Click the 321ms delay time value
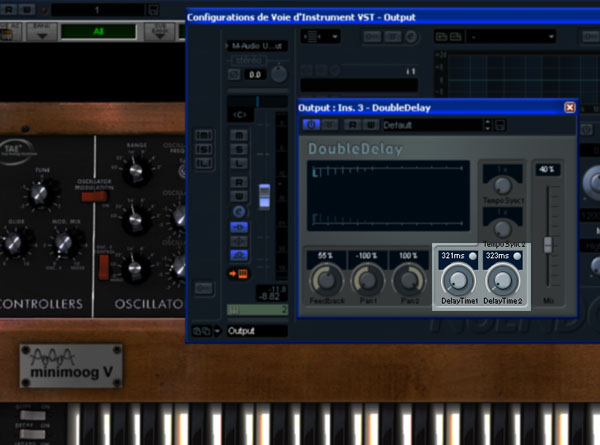Screen dimensions: 600x445 [453, 256]
